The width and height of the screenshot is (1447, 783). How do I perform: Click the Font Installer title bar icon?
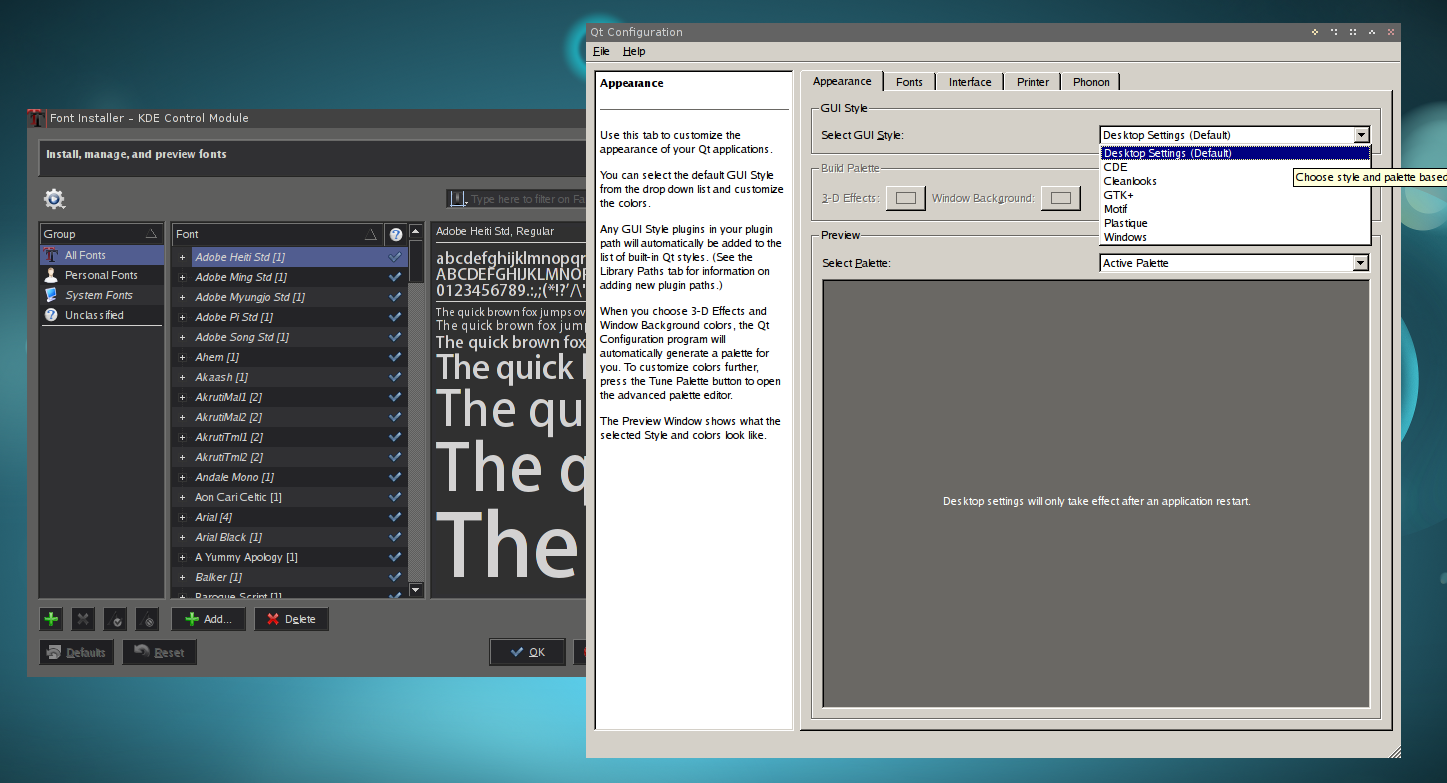37,118
